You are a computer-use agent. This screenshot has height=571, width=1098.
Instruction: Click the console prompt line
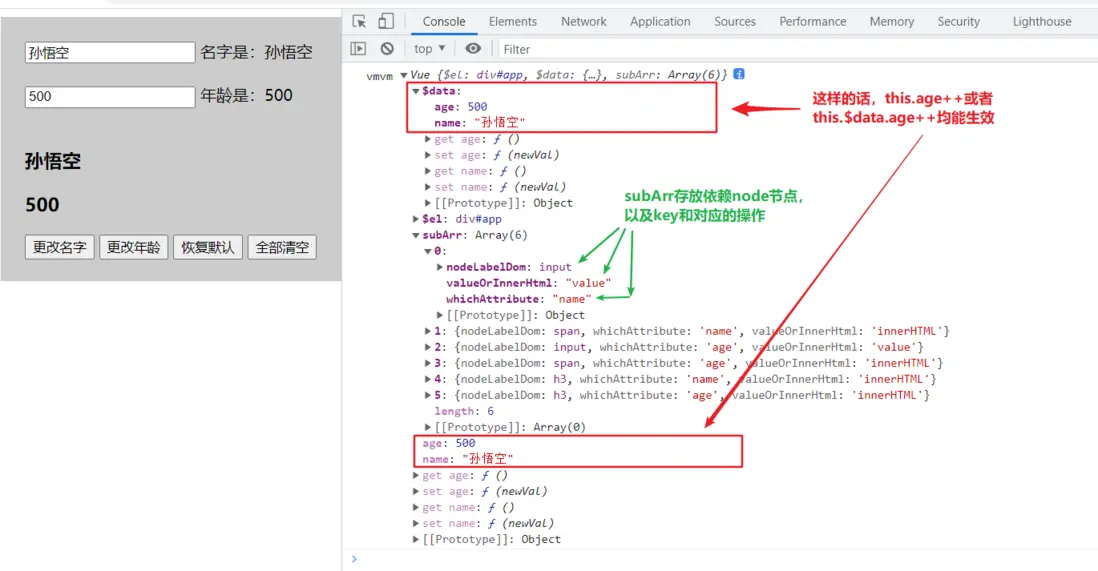tap(720, 559)
